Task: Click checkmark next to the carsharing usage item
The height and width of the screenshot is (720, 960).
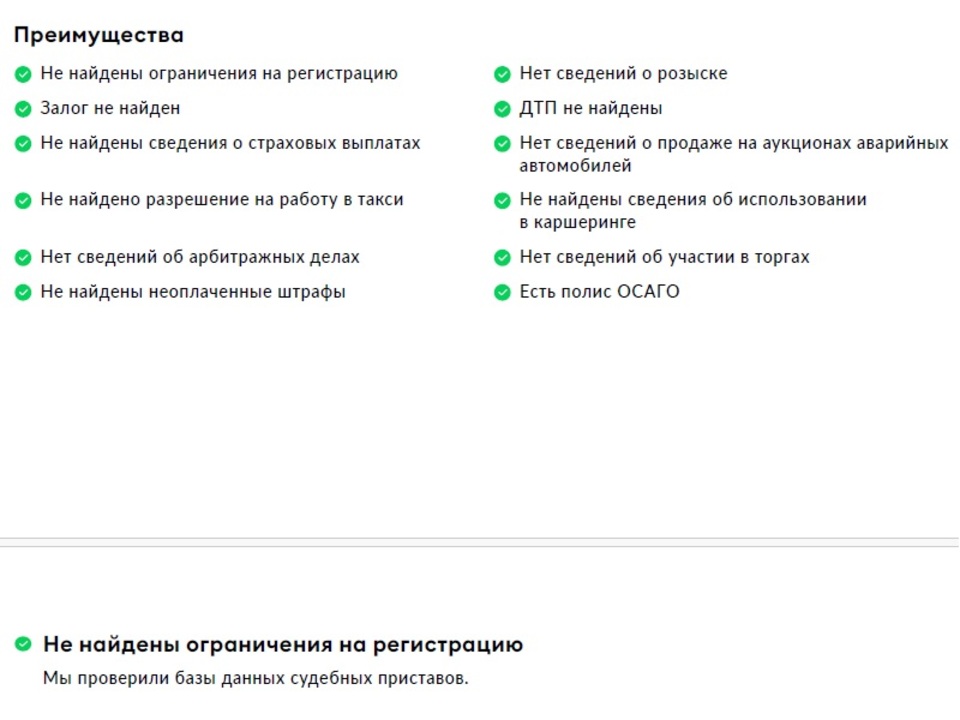Action: point(502,201)
